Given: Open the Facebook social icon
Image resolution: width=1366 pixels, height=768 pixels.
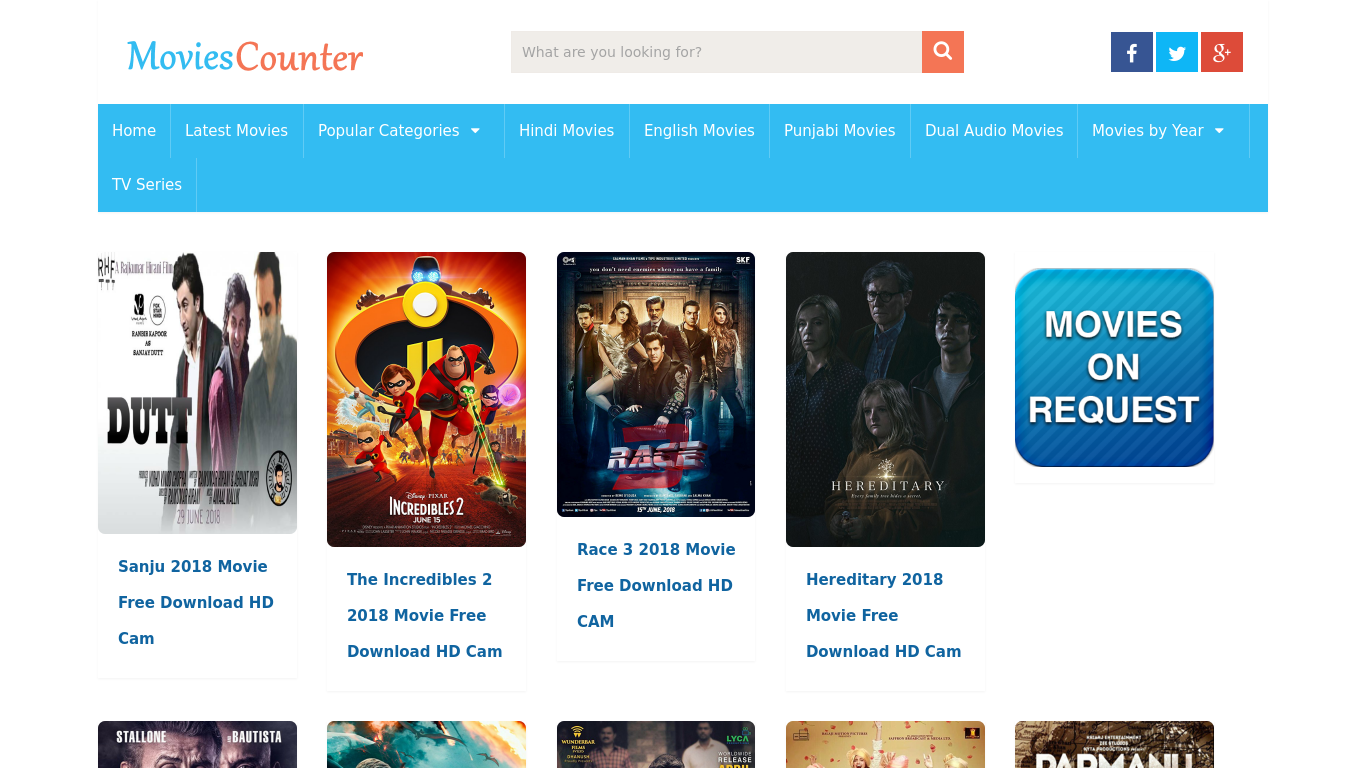Looking at the screenshot, I should click(x=1132, y=52).
